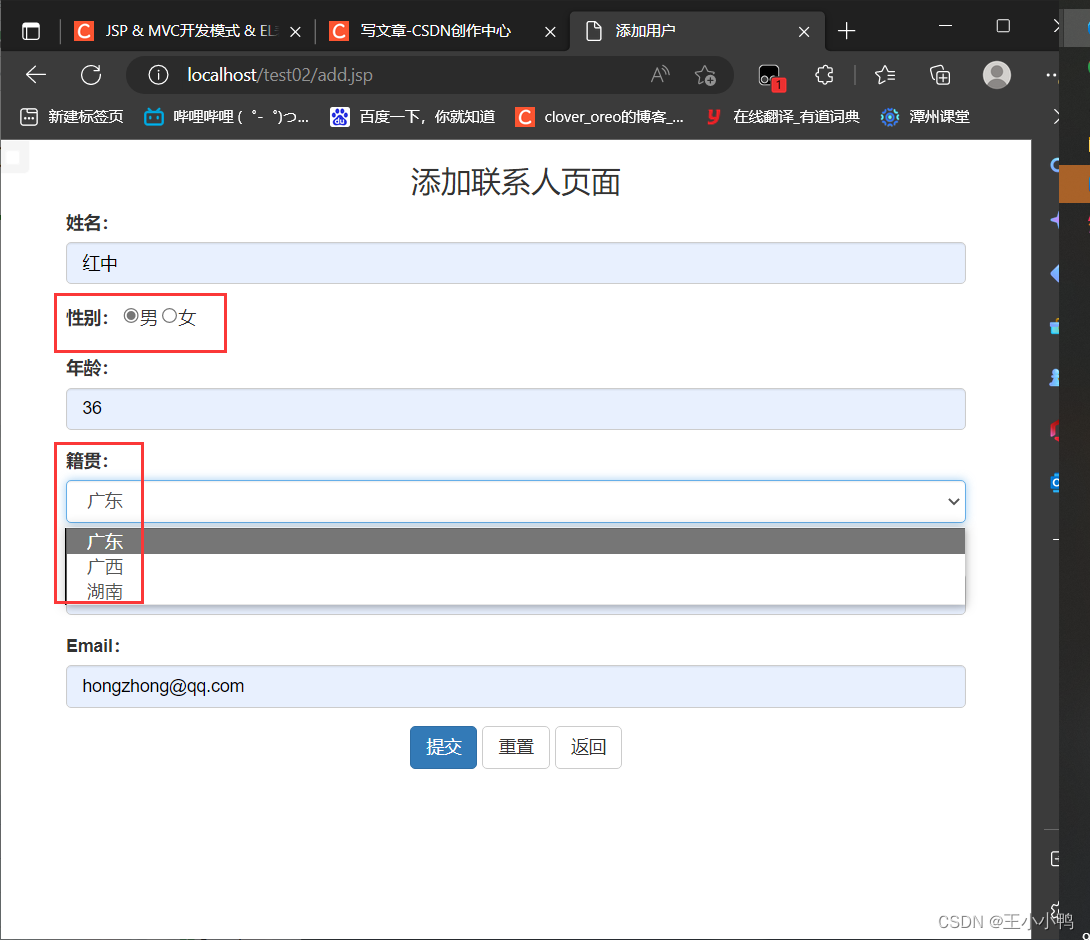Open the tab actions menu icon
1090x940 pixels.
click(x=31, y=31)
